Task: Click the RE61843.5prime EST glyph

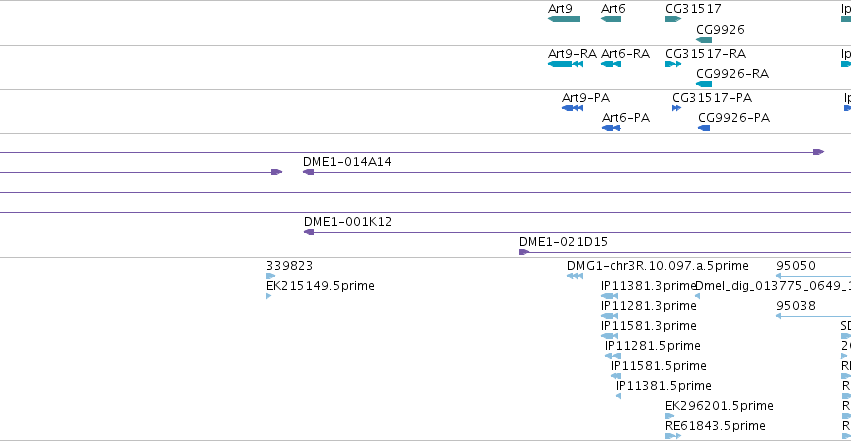Action: [673, 436]
